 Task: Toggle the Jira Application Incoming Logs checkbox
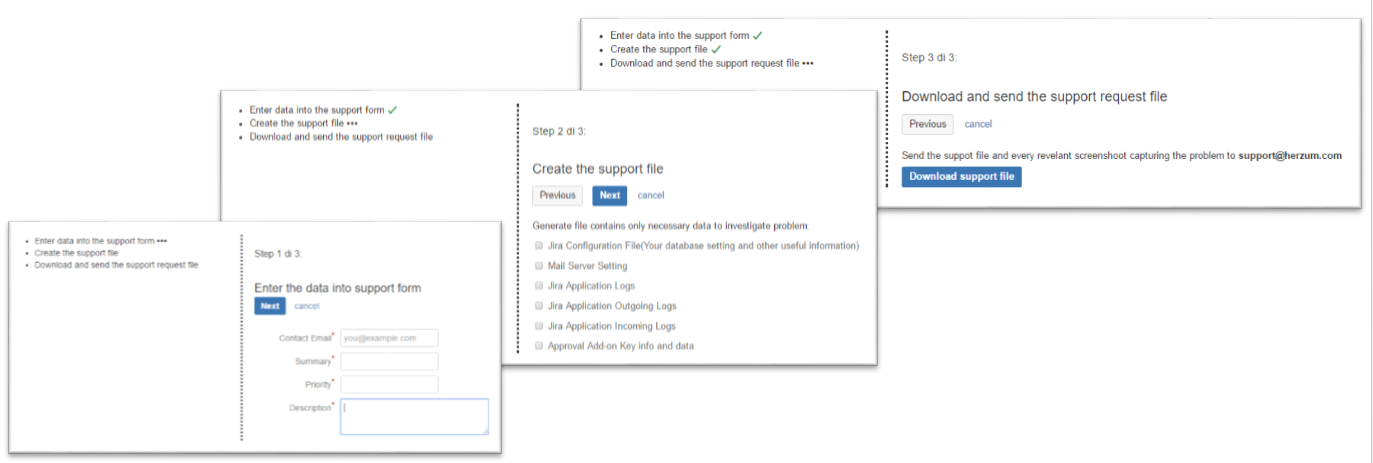tap(539, 326)
